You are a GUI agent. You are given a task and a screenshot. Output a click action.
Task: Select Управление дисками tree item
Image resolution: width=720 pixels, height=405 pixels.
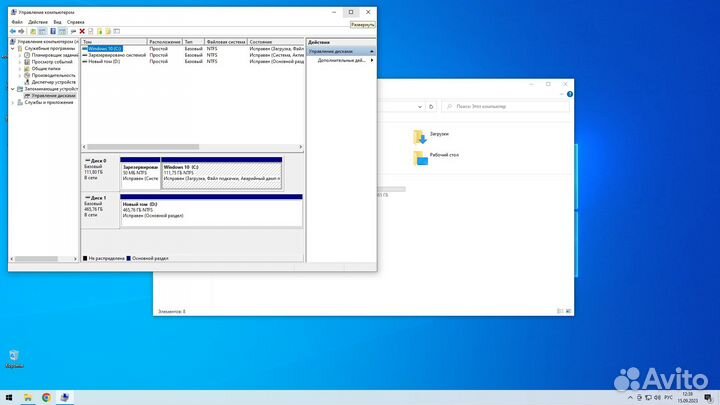(x=50, y=96)
